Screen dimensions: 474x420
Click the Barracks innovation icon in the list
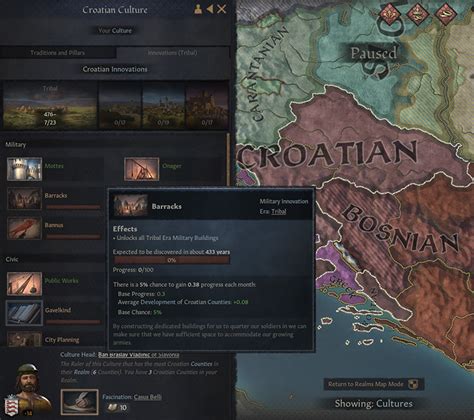[x=24, y=198]
